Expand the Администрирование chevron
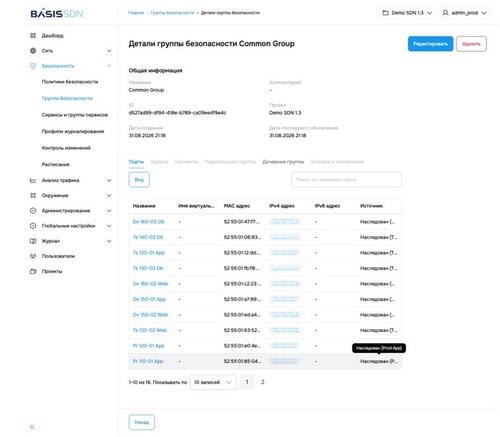 (109, 211)
